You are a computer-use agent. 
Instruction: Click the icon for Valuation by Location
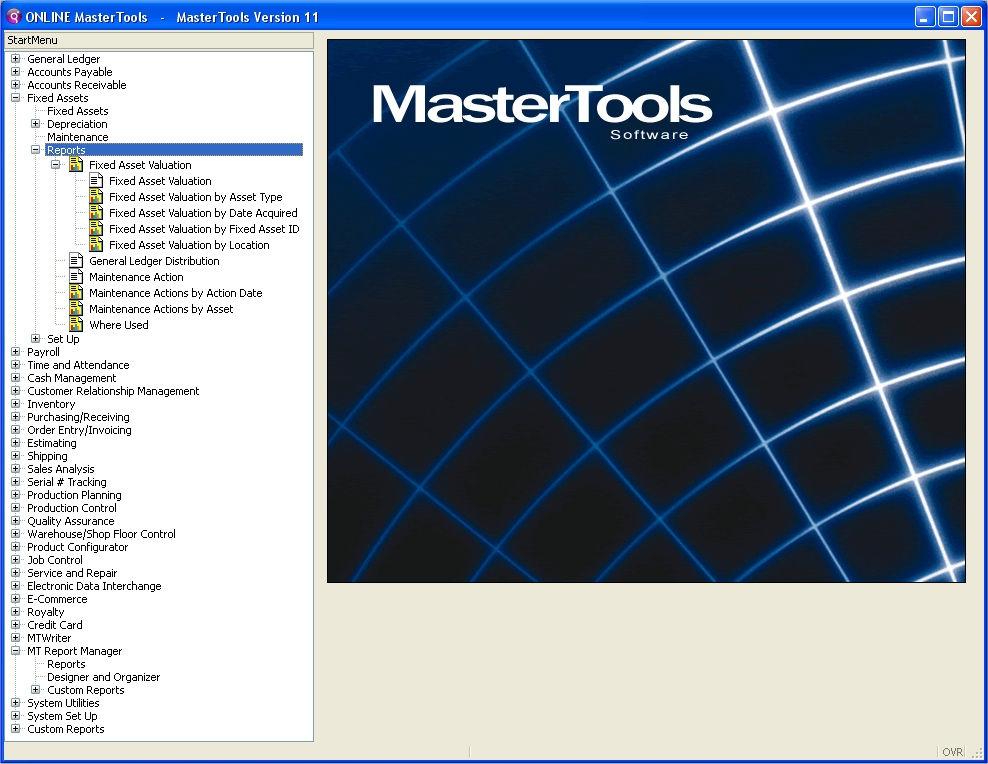click(x=96, y=245)
